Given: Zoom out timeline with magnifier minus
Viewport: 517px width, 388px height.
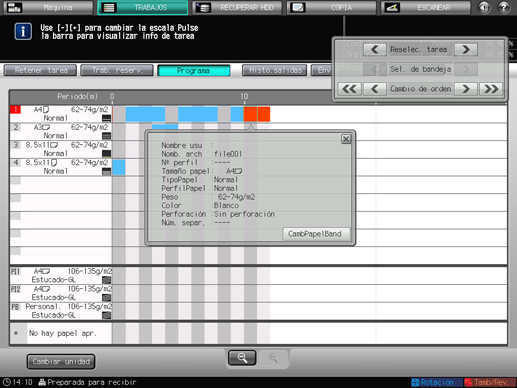Looking at the screenshot, I should tap(242, 358).
